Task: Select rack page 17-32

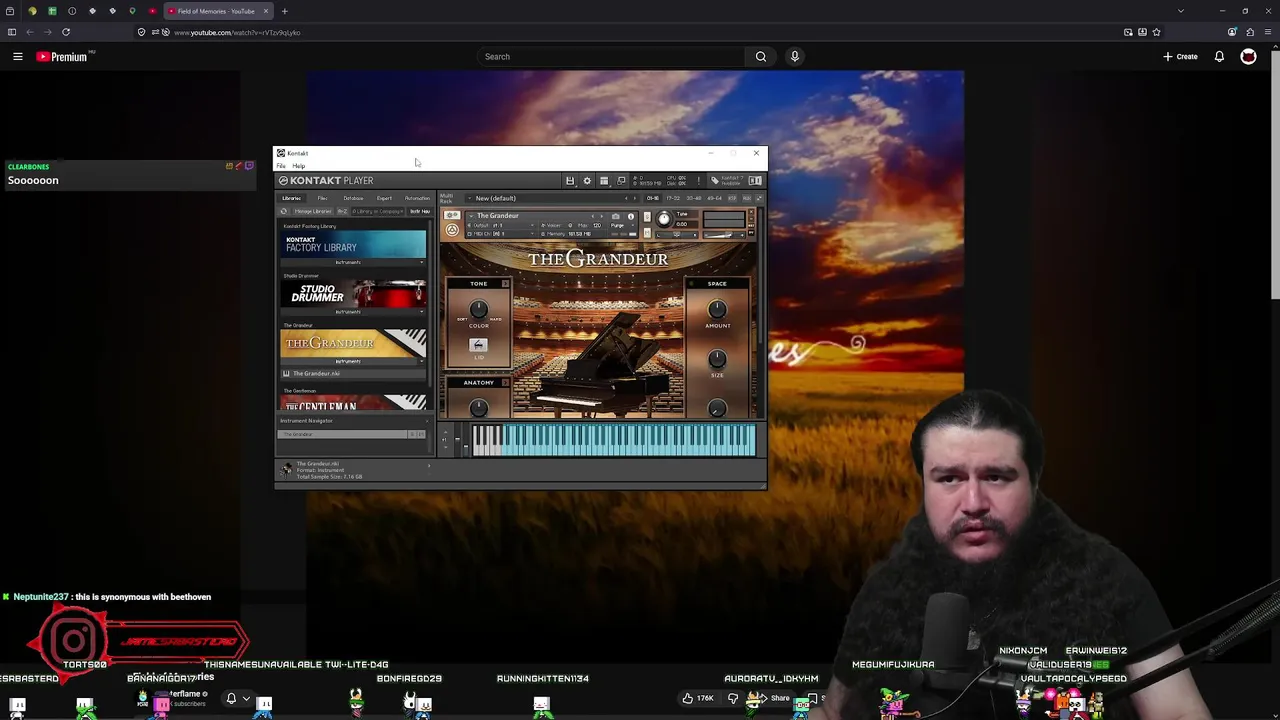Action: tap(673, 198)
